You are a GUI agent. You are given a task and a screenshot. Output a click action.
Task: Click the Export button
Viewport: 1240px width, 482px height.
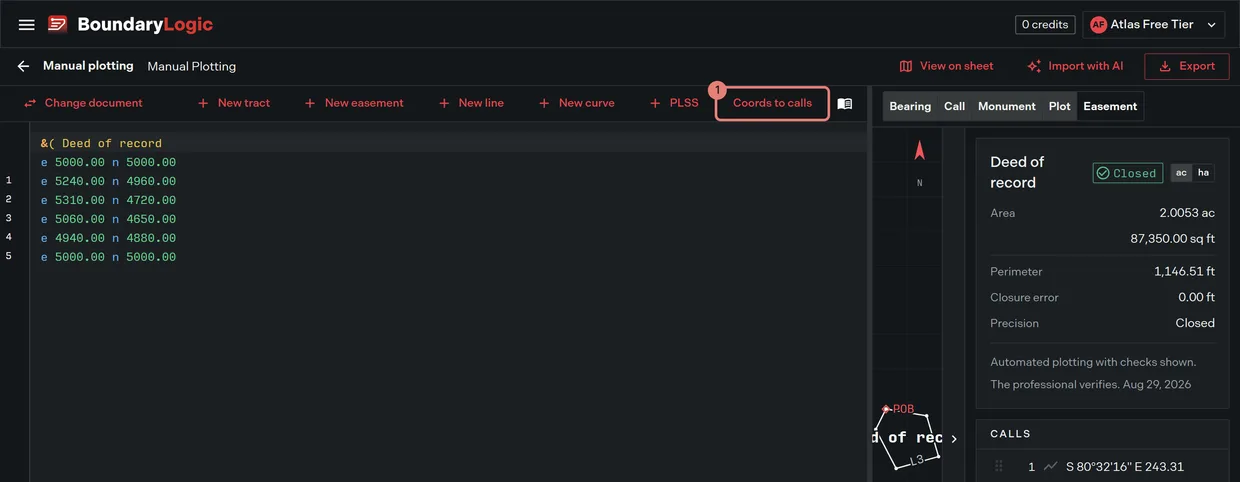1186,66
